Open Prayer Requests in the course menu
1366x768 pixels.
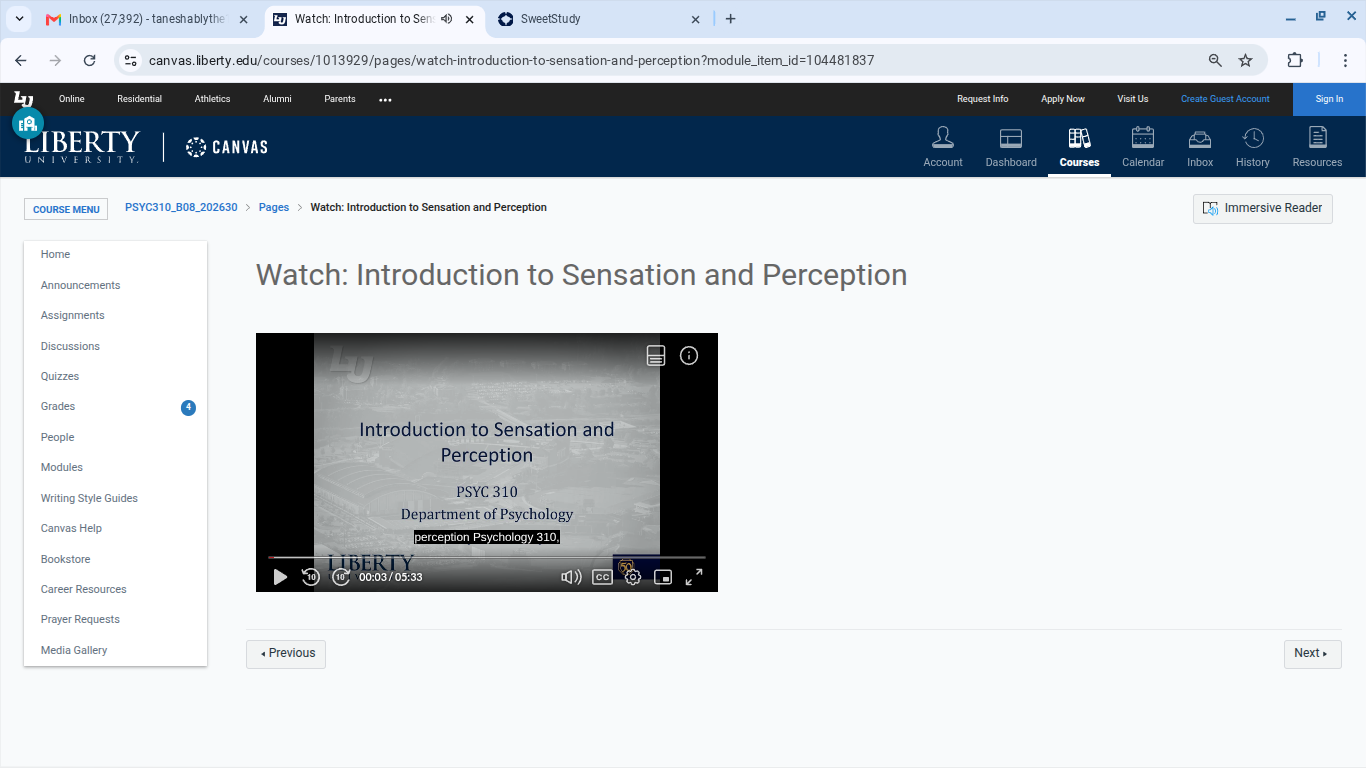tap(80, 619)
